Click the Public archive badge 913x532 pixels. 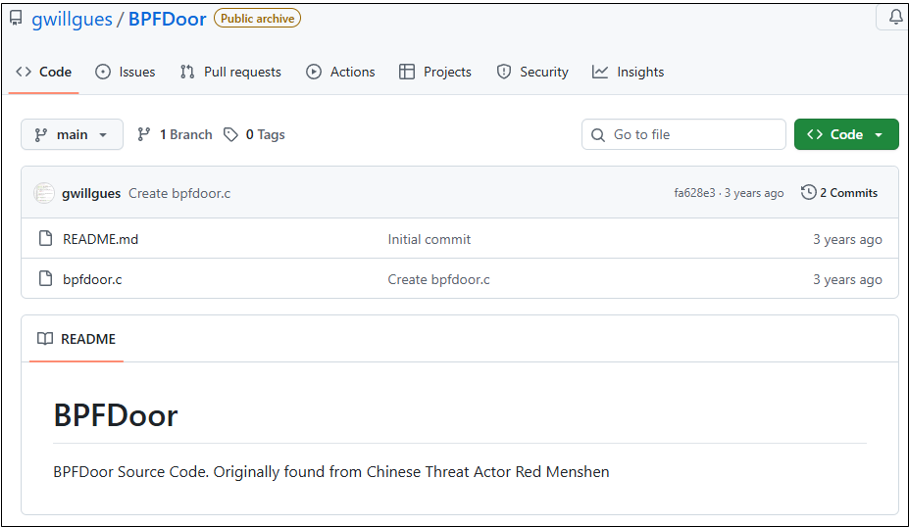click(x=257, y=19)
